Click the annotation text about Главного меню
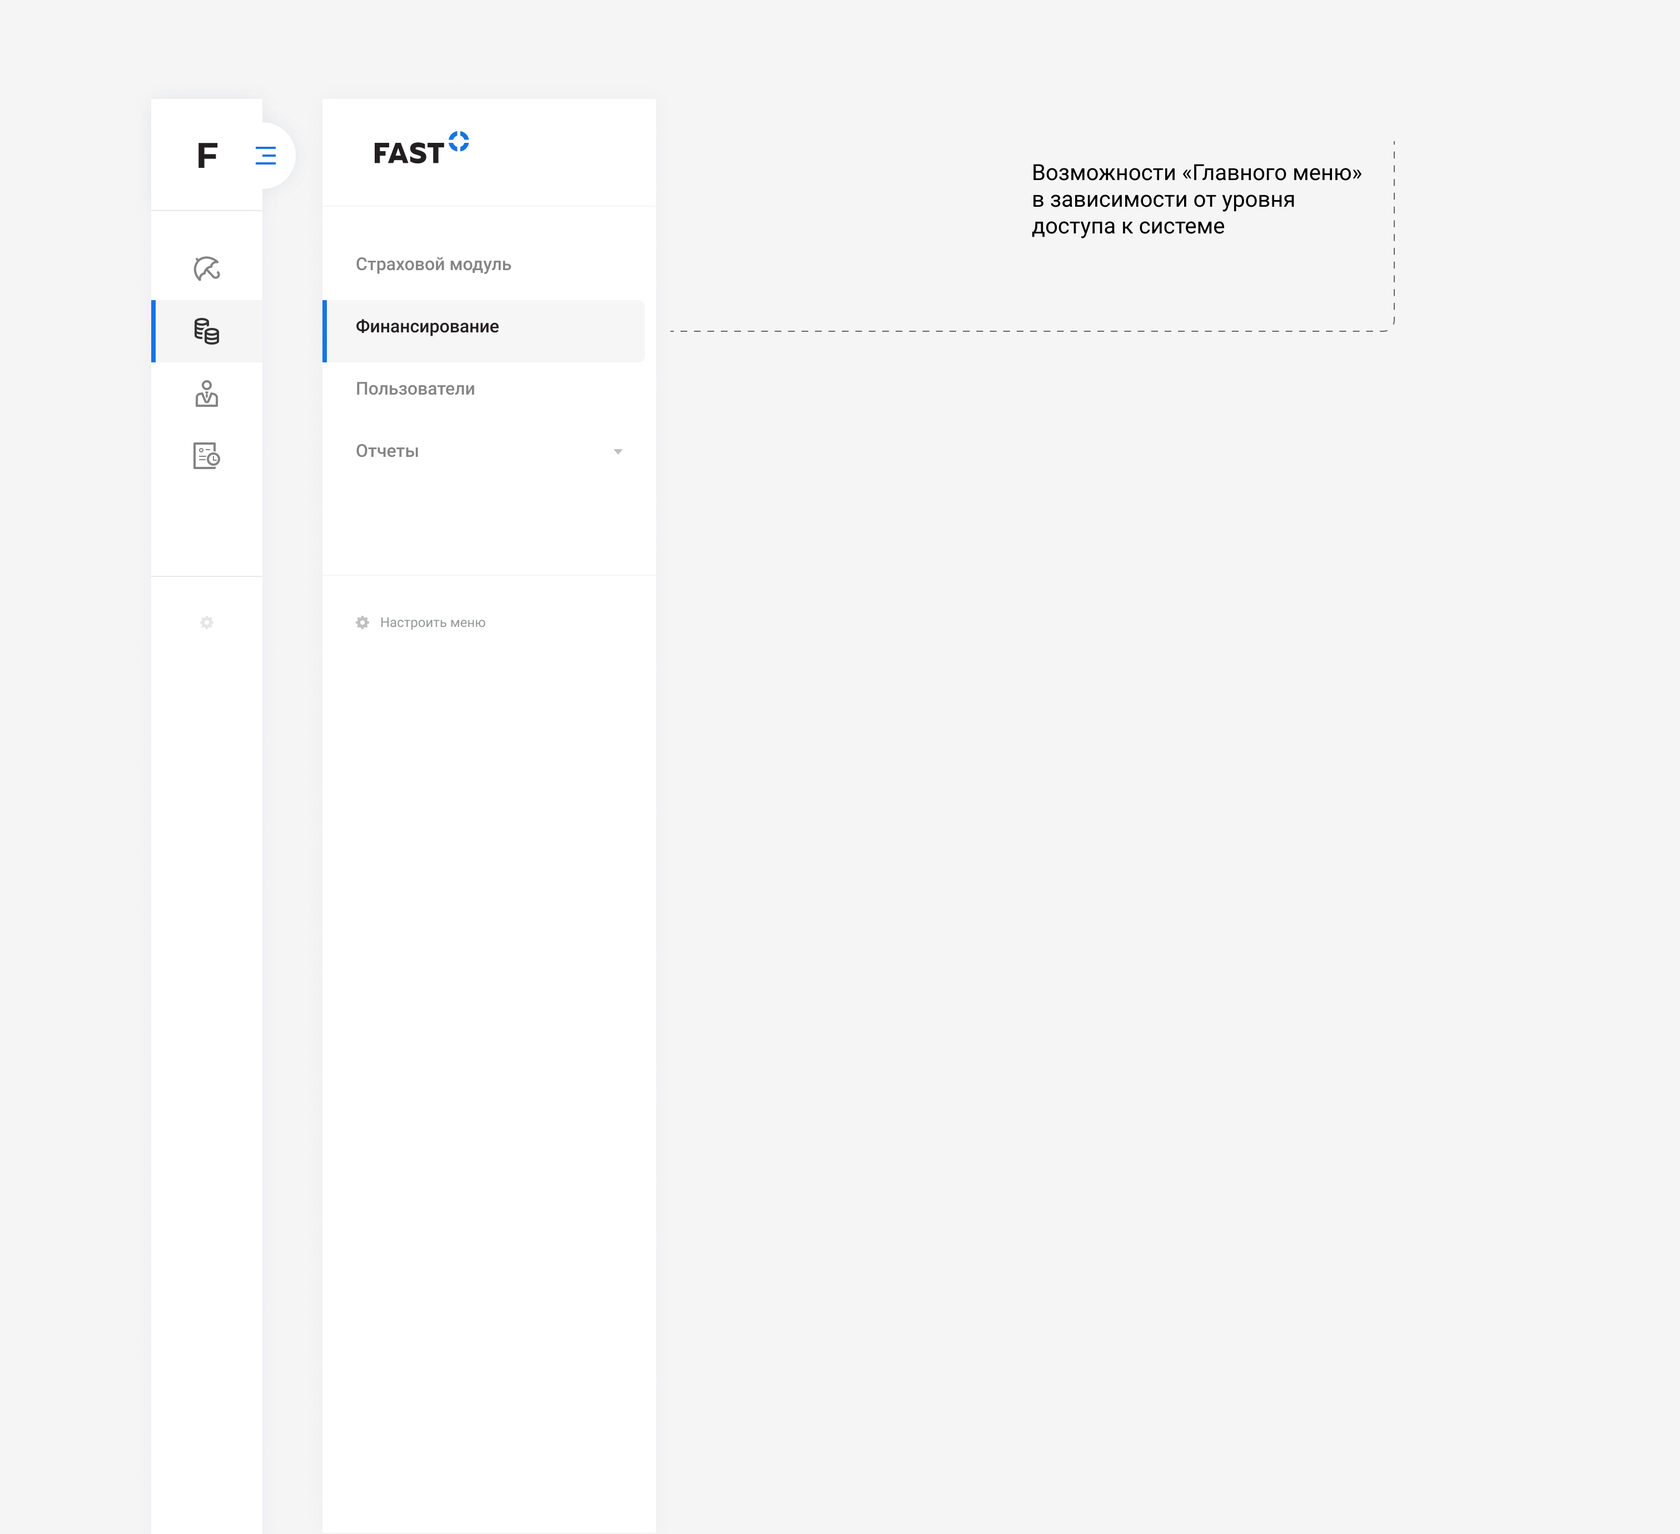The image size is (1680, 1534). click(1196, 199)
